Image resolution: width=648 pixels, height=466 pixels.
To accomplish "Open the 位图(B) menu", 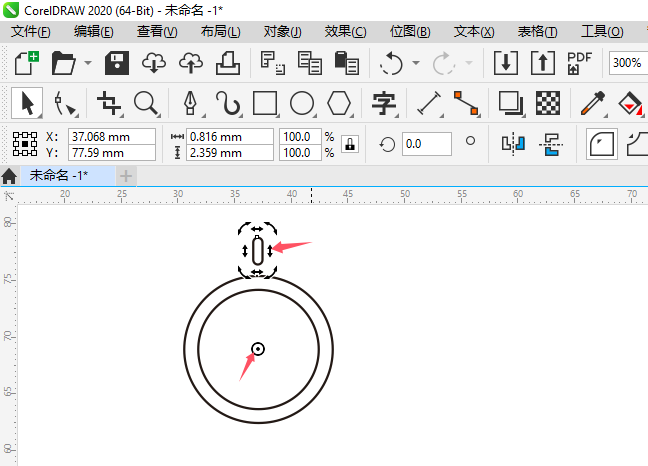I will pos(410,32).
